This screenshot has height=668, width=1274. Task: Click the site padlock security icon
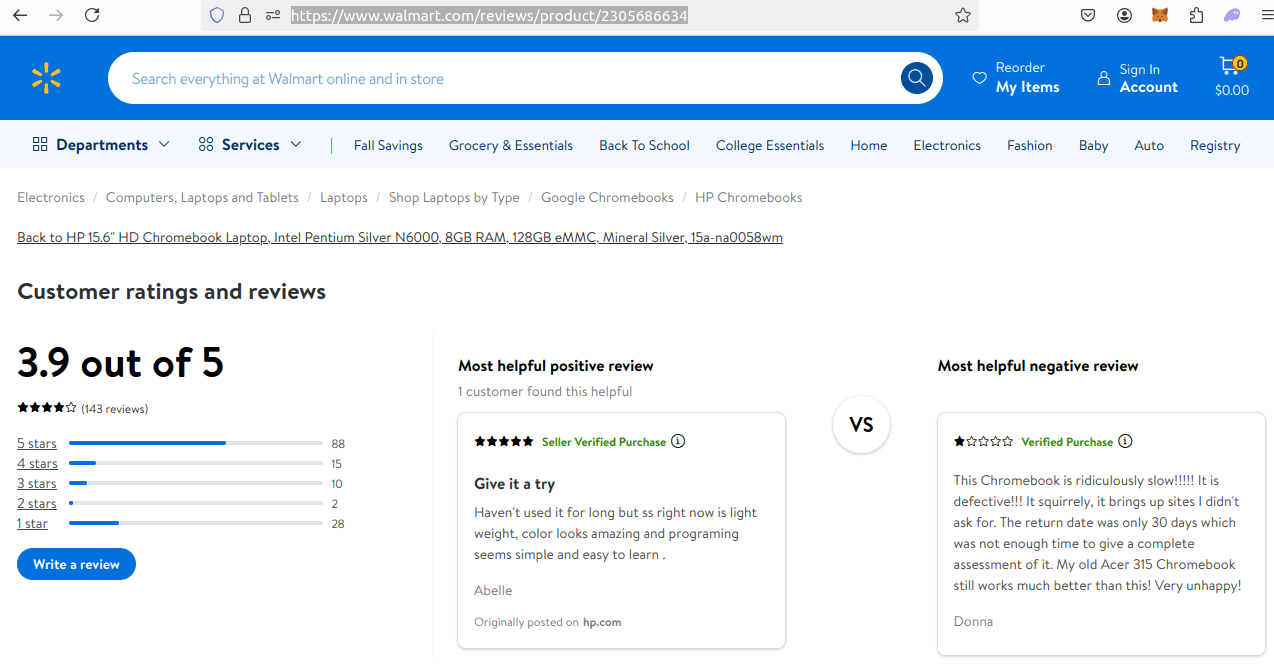click(245, 15)
